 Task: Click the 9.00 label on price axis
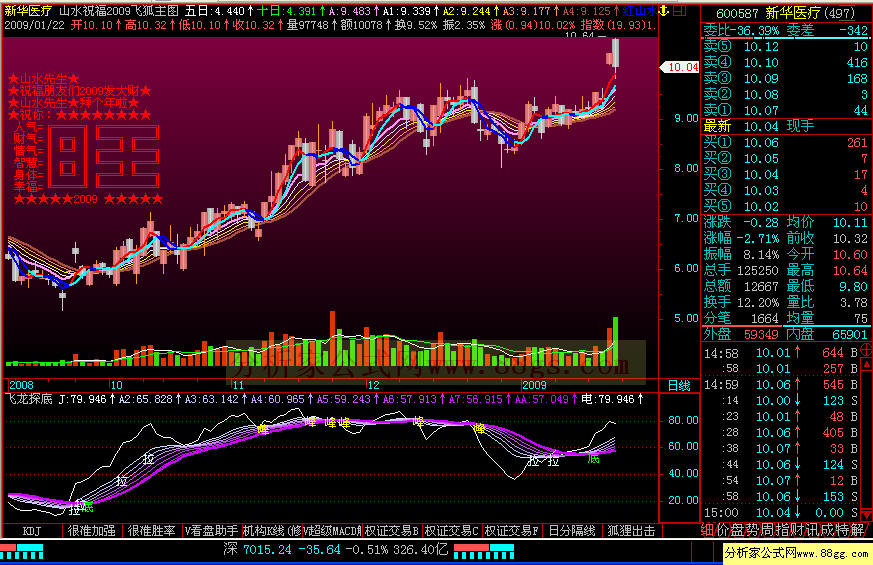tap(686, 118)
